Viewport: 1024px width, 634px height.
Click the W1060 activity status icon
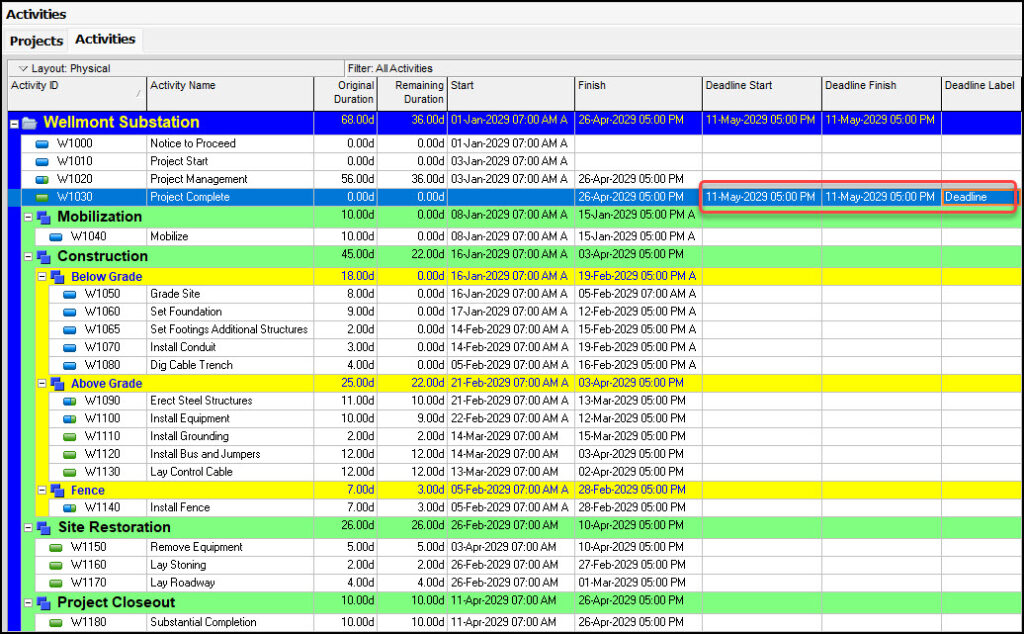[x=70, y=312]
